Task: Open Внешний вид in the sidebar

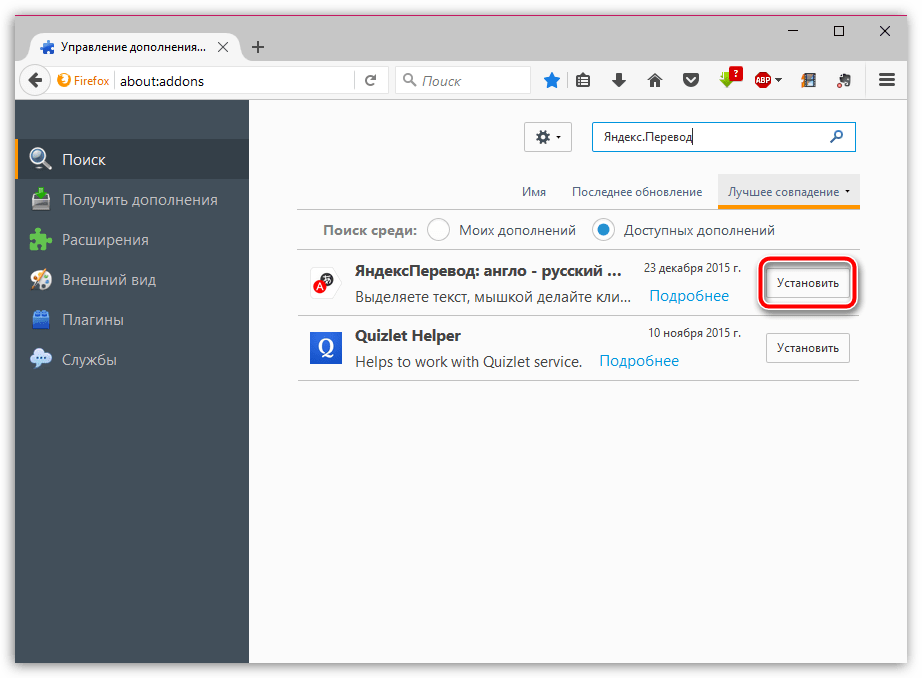Action: point(132,279)
